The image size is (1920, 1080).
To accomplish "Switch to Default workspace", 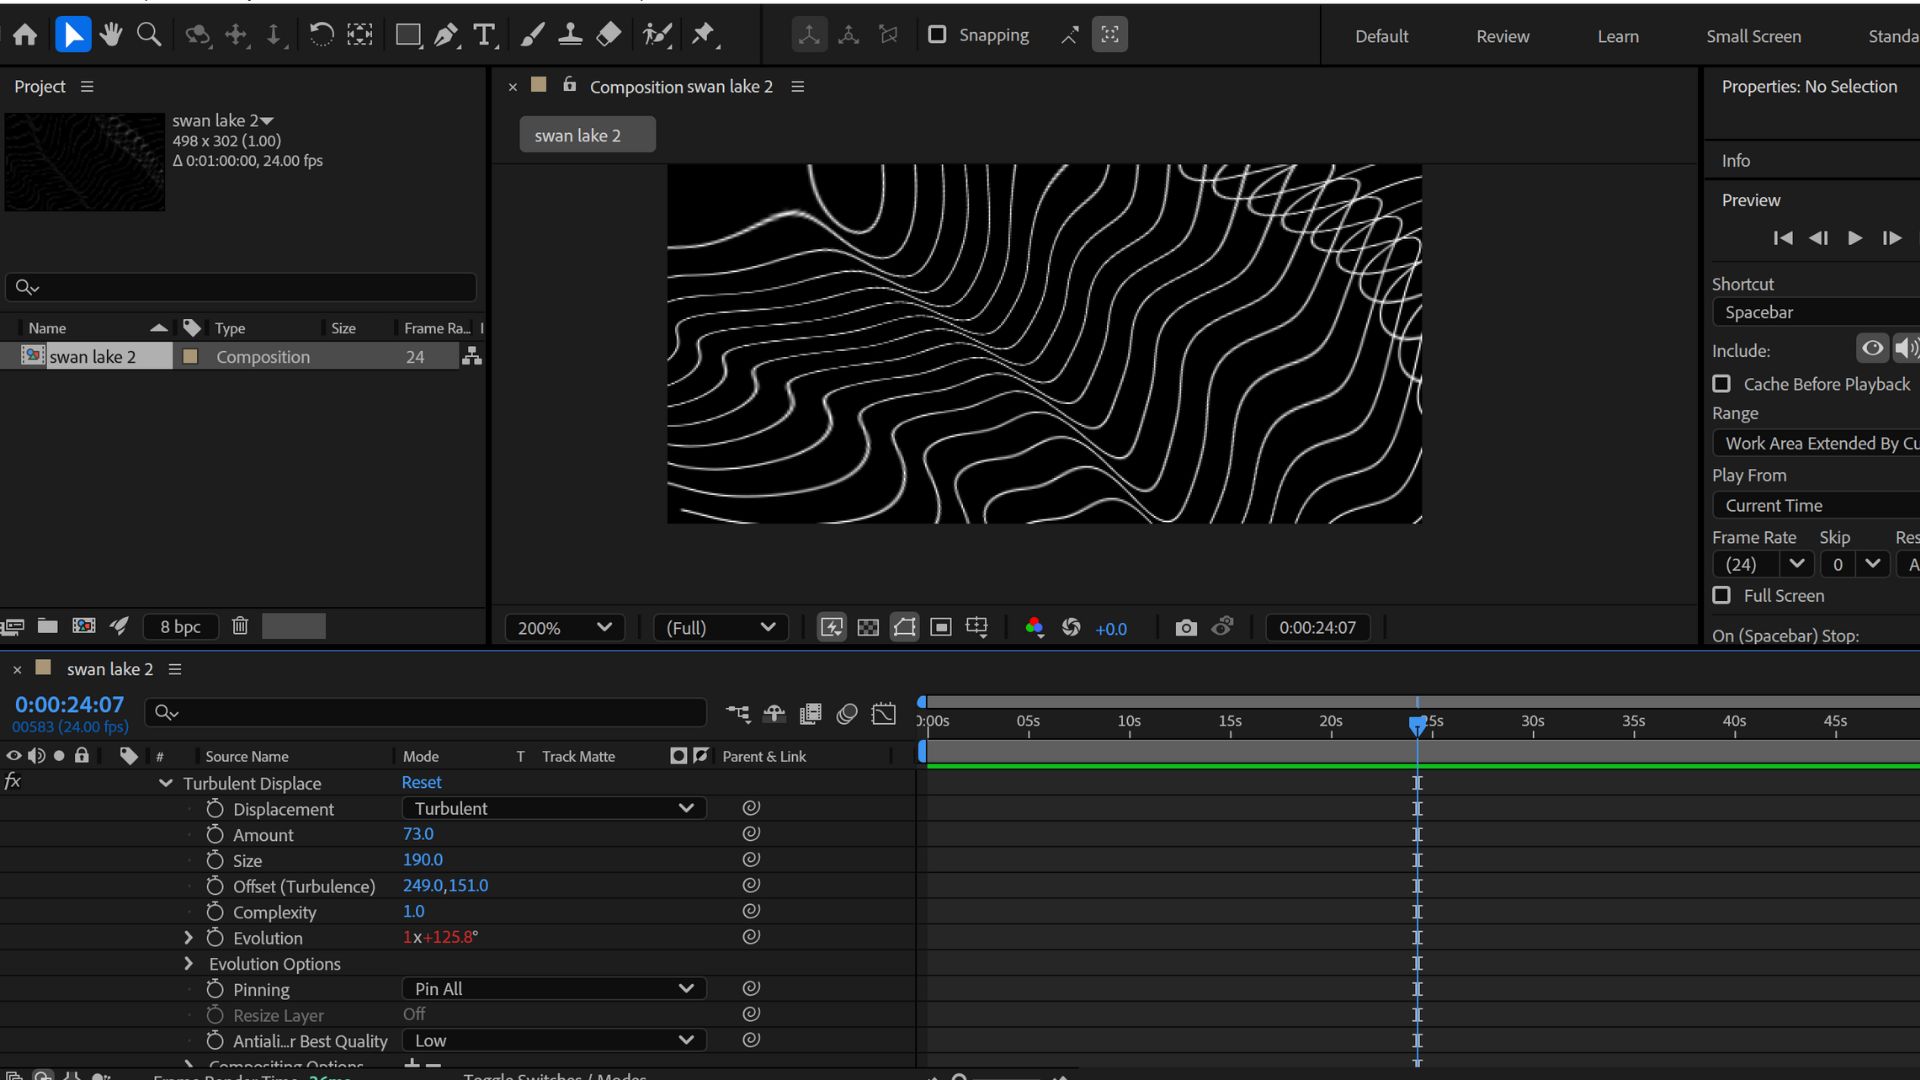I will tap(1381, 36).
